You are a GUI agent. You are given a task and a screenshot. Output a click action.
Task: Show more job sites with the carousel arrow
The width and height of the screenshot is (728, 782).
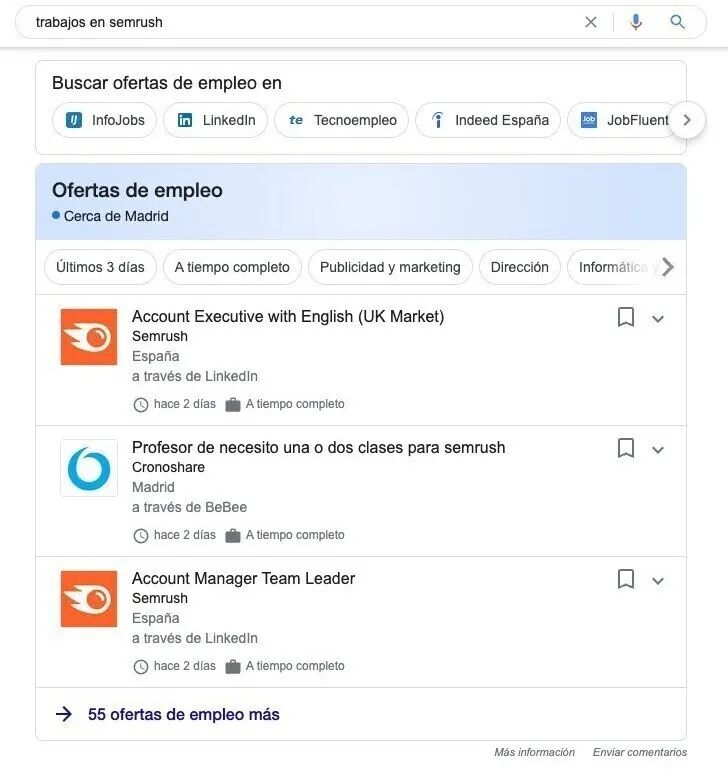tap(687, 120)
